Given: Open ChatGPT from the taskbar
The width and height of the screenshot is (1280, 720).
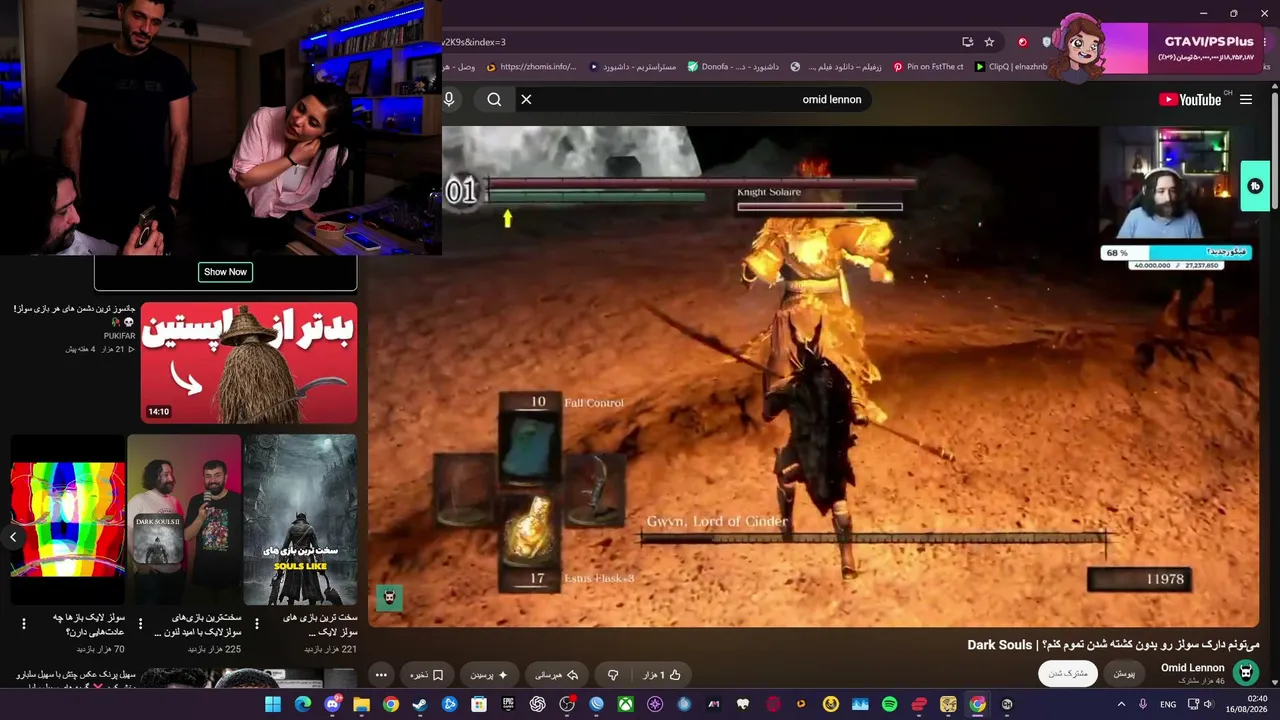Looking at the screenshot, I should 537,705.
